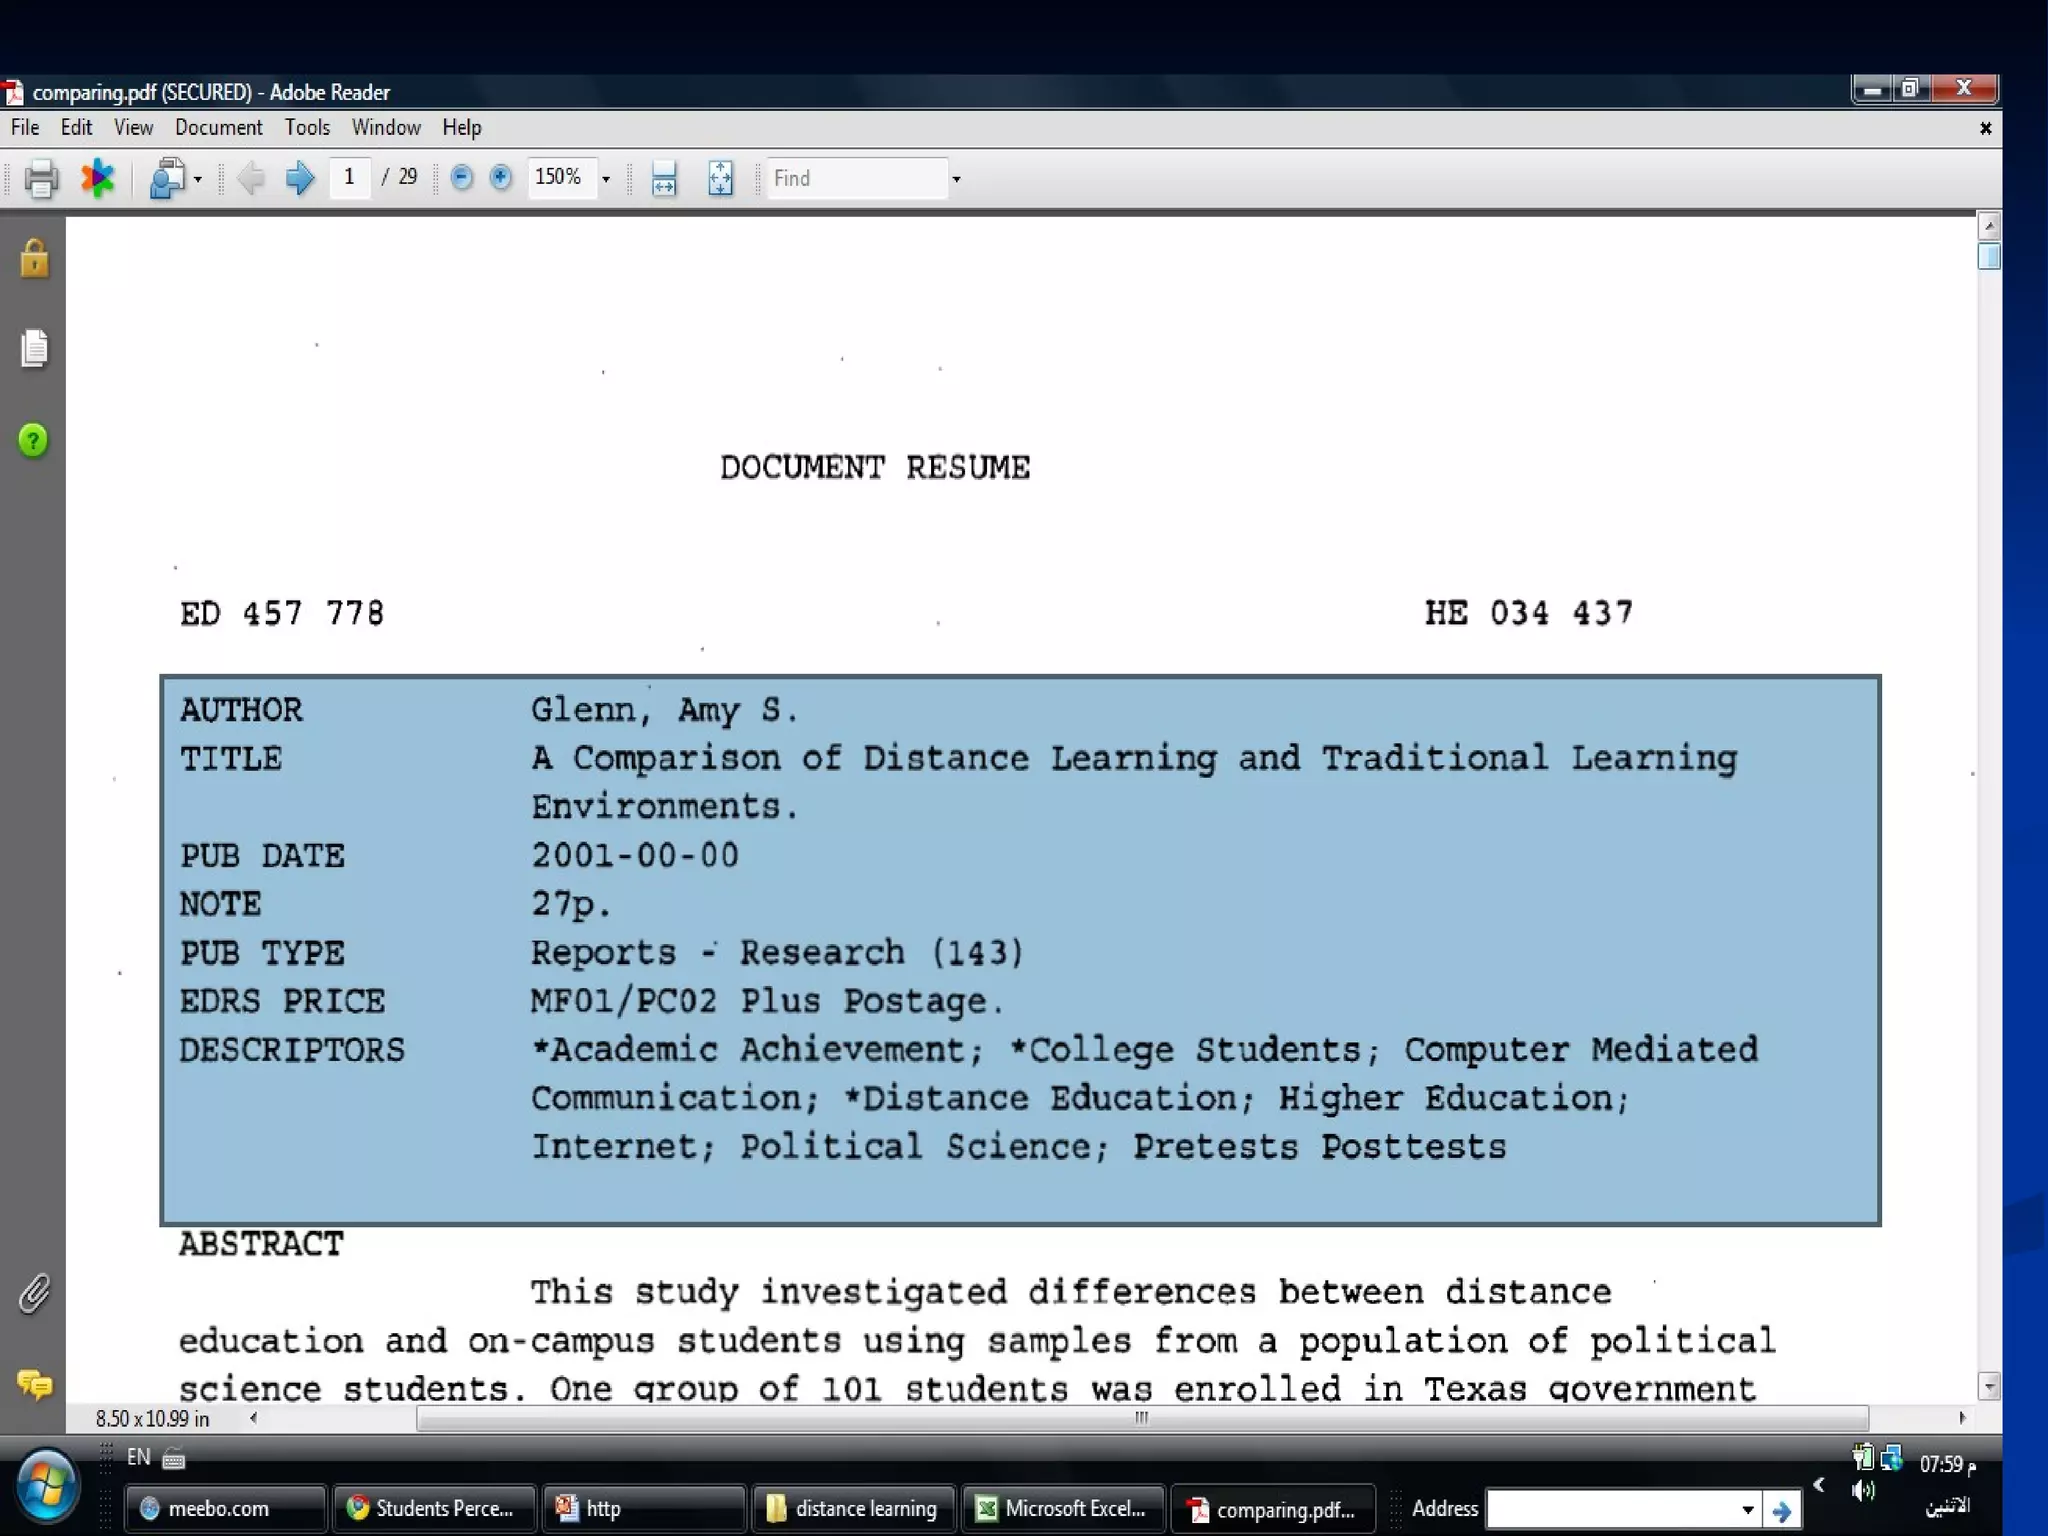
Task: Open the Pages panel in sidebar
Action: pos(34,348)
